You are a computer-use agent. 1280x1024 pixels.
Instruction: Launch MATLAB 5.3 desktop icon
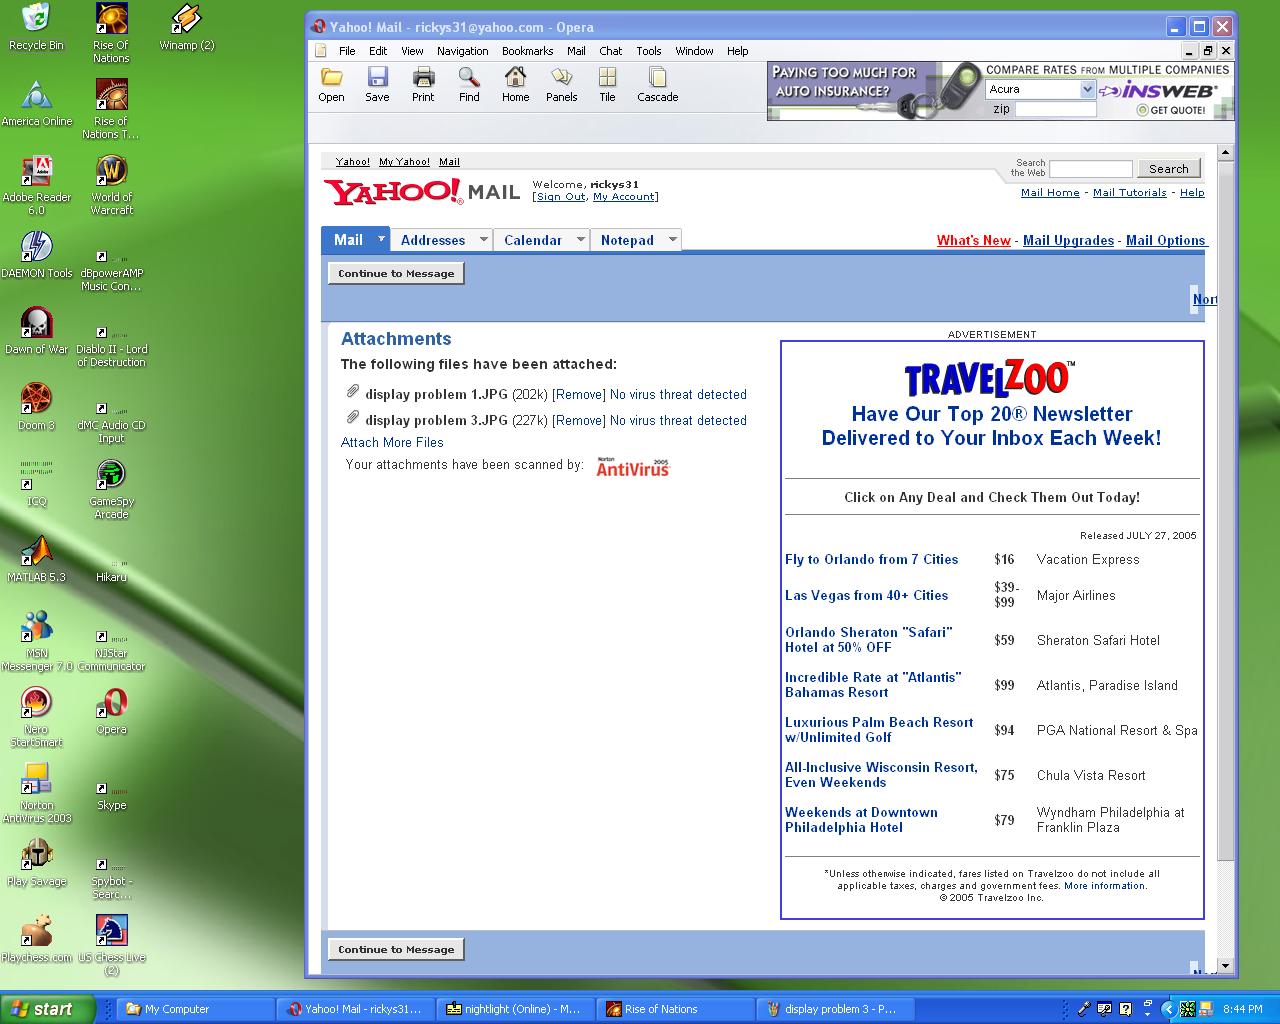37,559
